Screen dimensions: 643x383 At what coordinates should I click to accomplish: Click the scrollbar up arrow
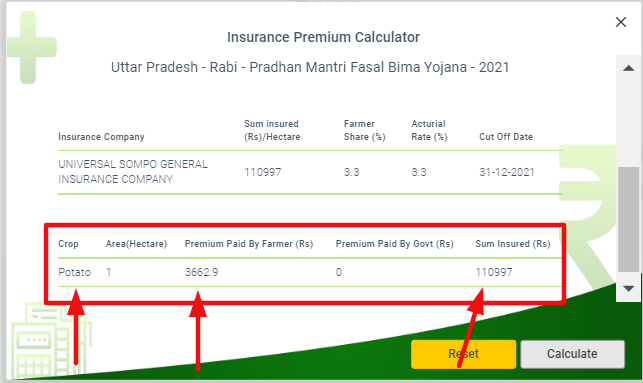(x=629, y=68)
